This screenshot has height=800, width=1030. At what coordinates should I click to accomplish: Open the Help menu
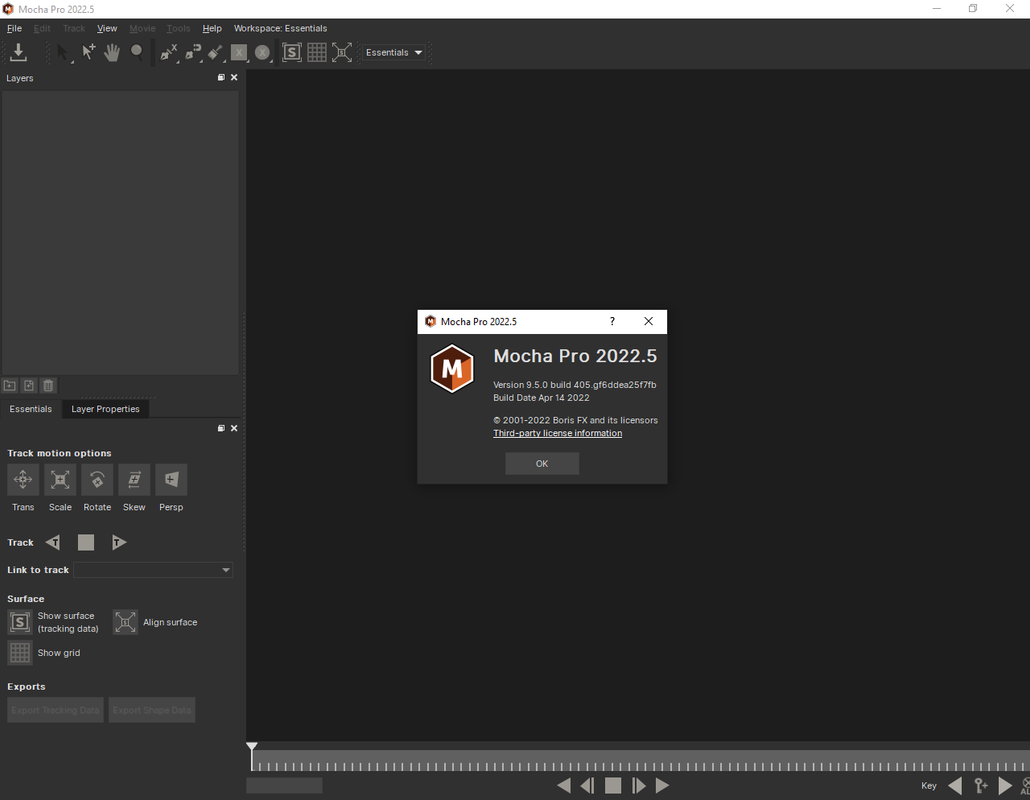tap(212, 28)
